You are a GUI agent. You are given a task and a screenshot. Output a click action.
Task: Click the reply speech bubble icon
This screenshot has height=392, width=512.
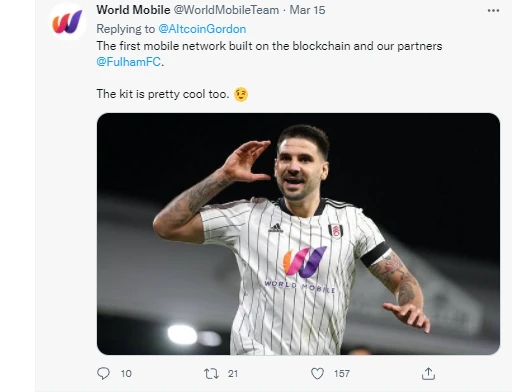pyautogui.click(x=103, y=373)
